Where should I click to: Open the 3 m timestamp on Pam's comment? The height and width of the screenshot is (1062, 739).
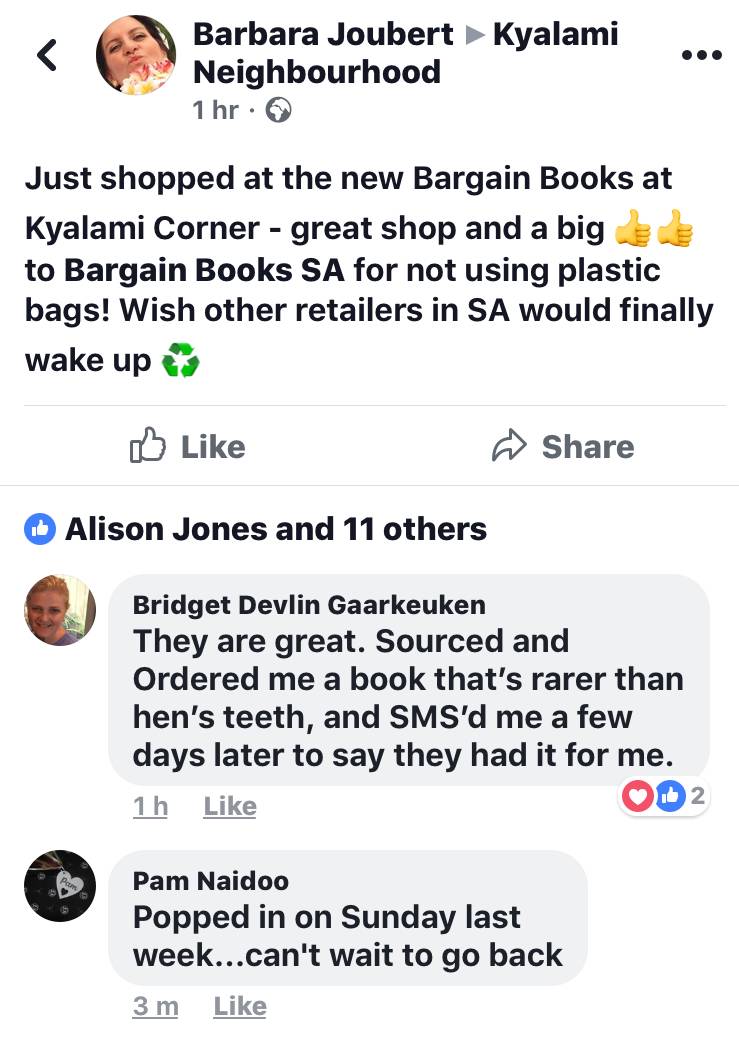tap(156, 1006)
